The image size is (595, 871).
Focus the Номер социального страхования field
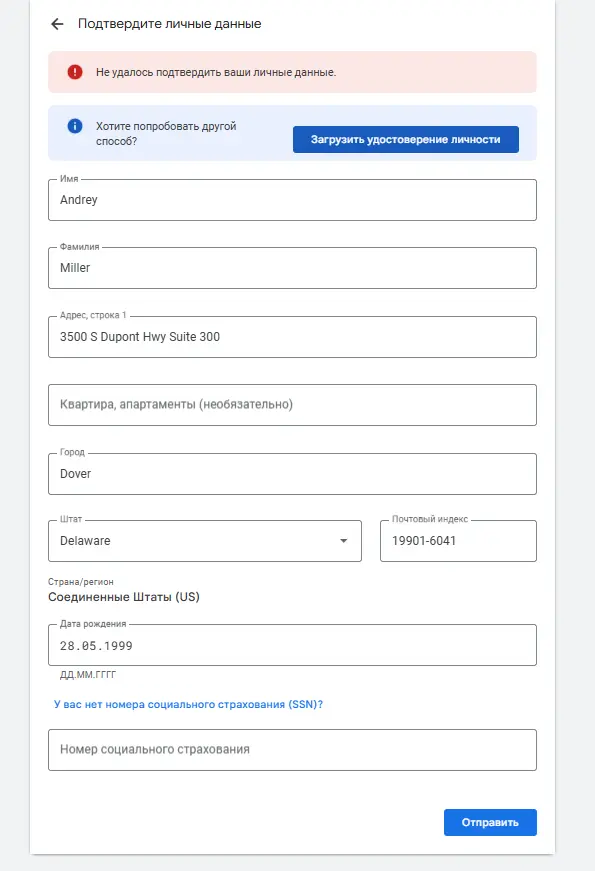292,750
